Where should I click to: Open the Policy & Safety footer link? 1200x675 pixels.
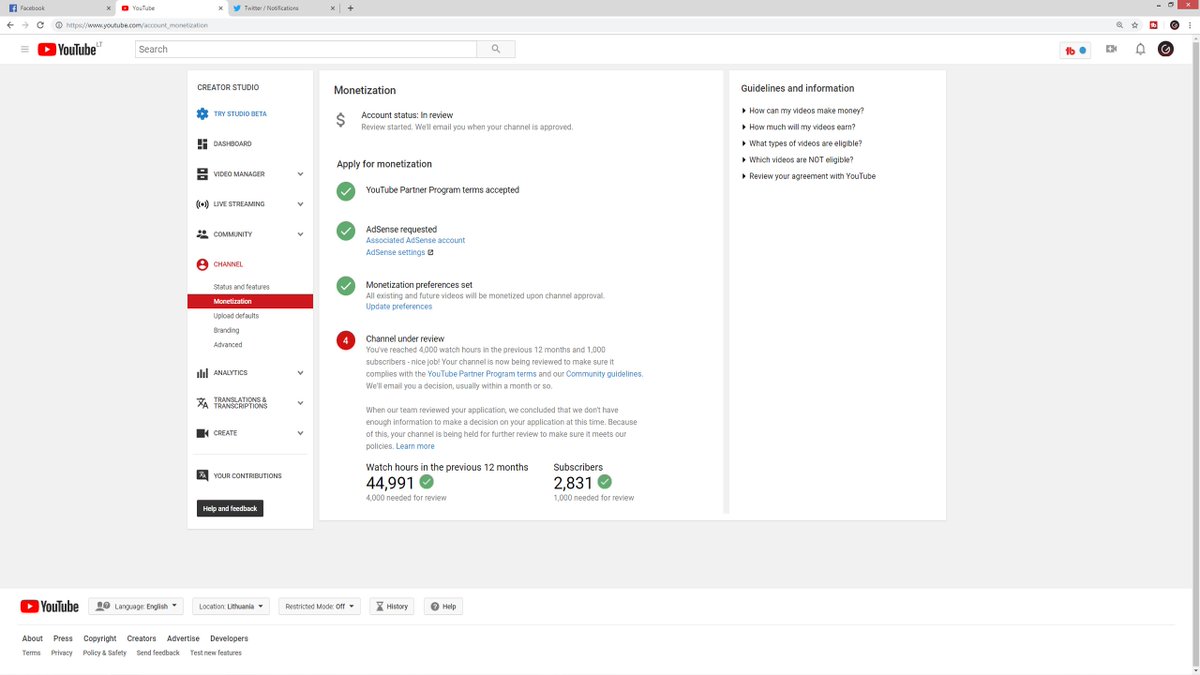[x=105, y=653]
